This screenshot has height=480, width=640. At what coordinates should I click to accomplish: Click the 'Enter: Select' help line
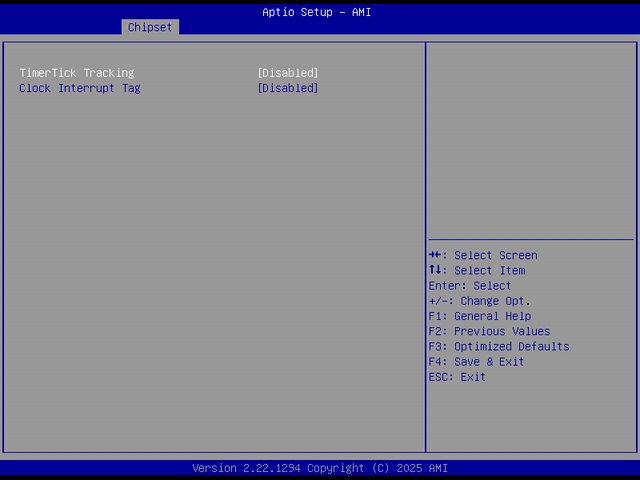tap(470, 286)
